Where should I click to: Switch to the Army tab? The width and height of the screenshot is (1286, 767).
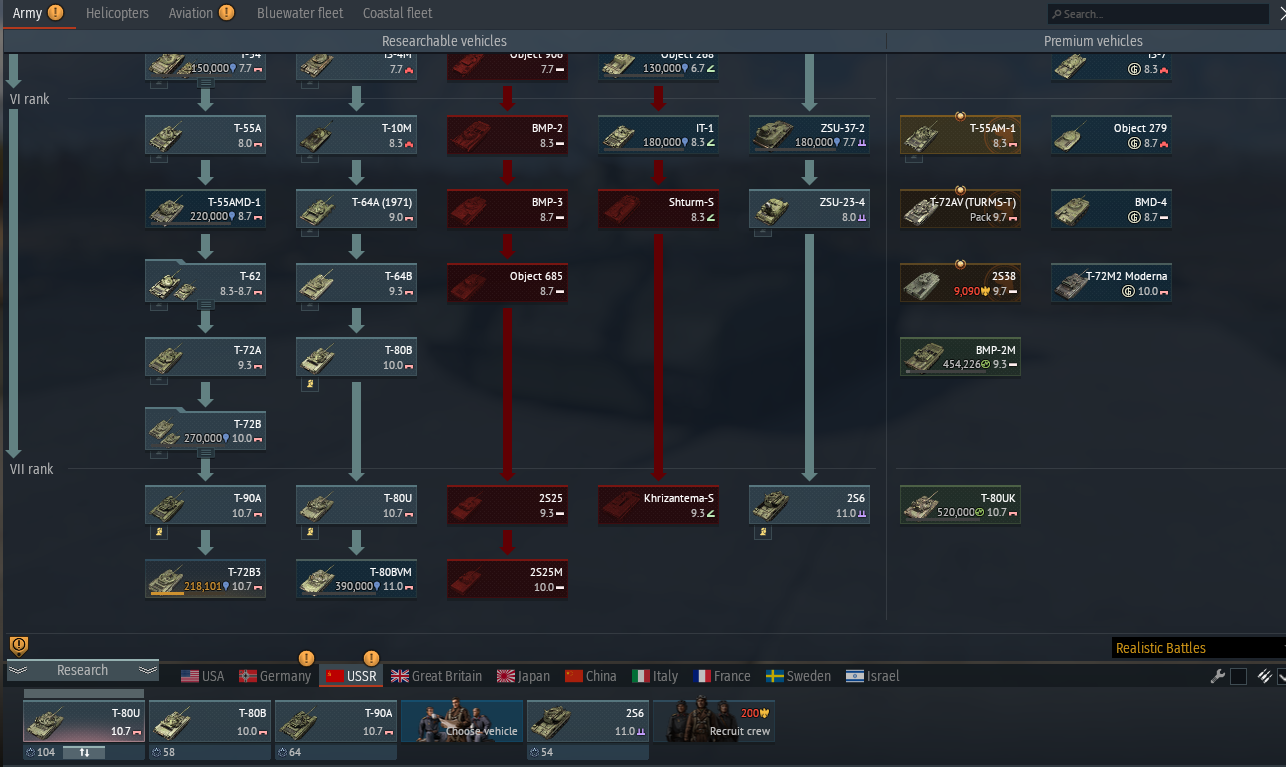tap(38, 13)
